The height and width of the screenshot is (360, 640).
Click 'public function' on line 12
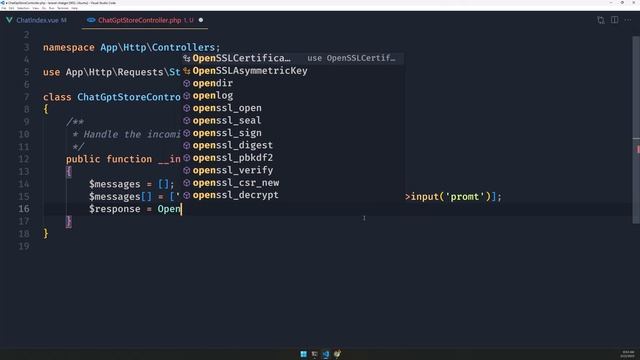tap(109, 159)
